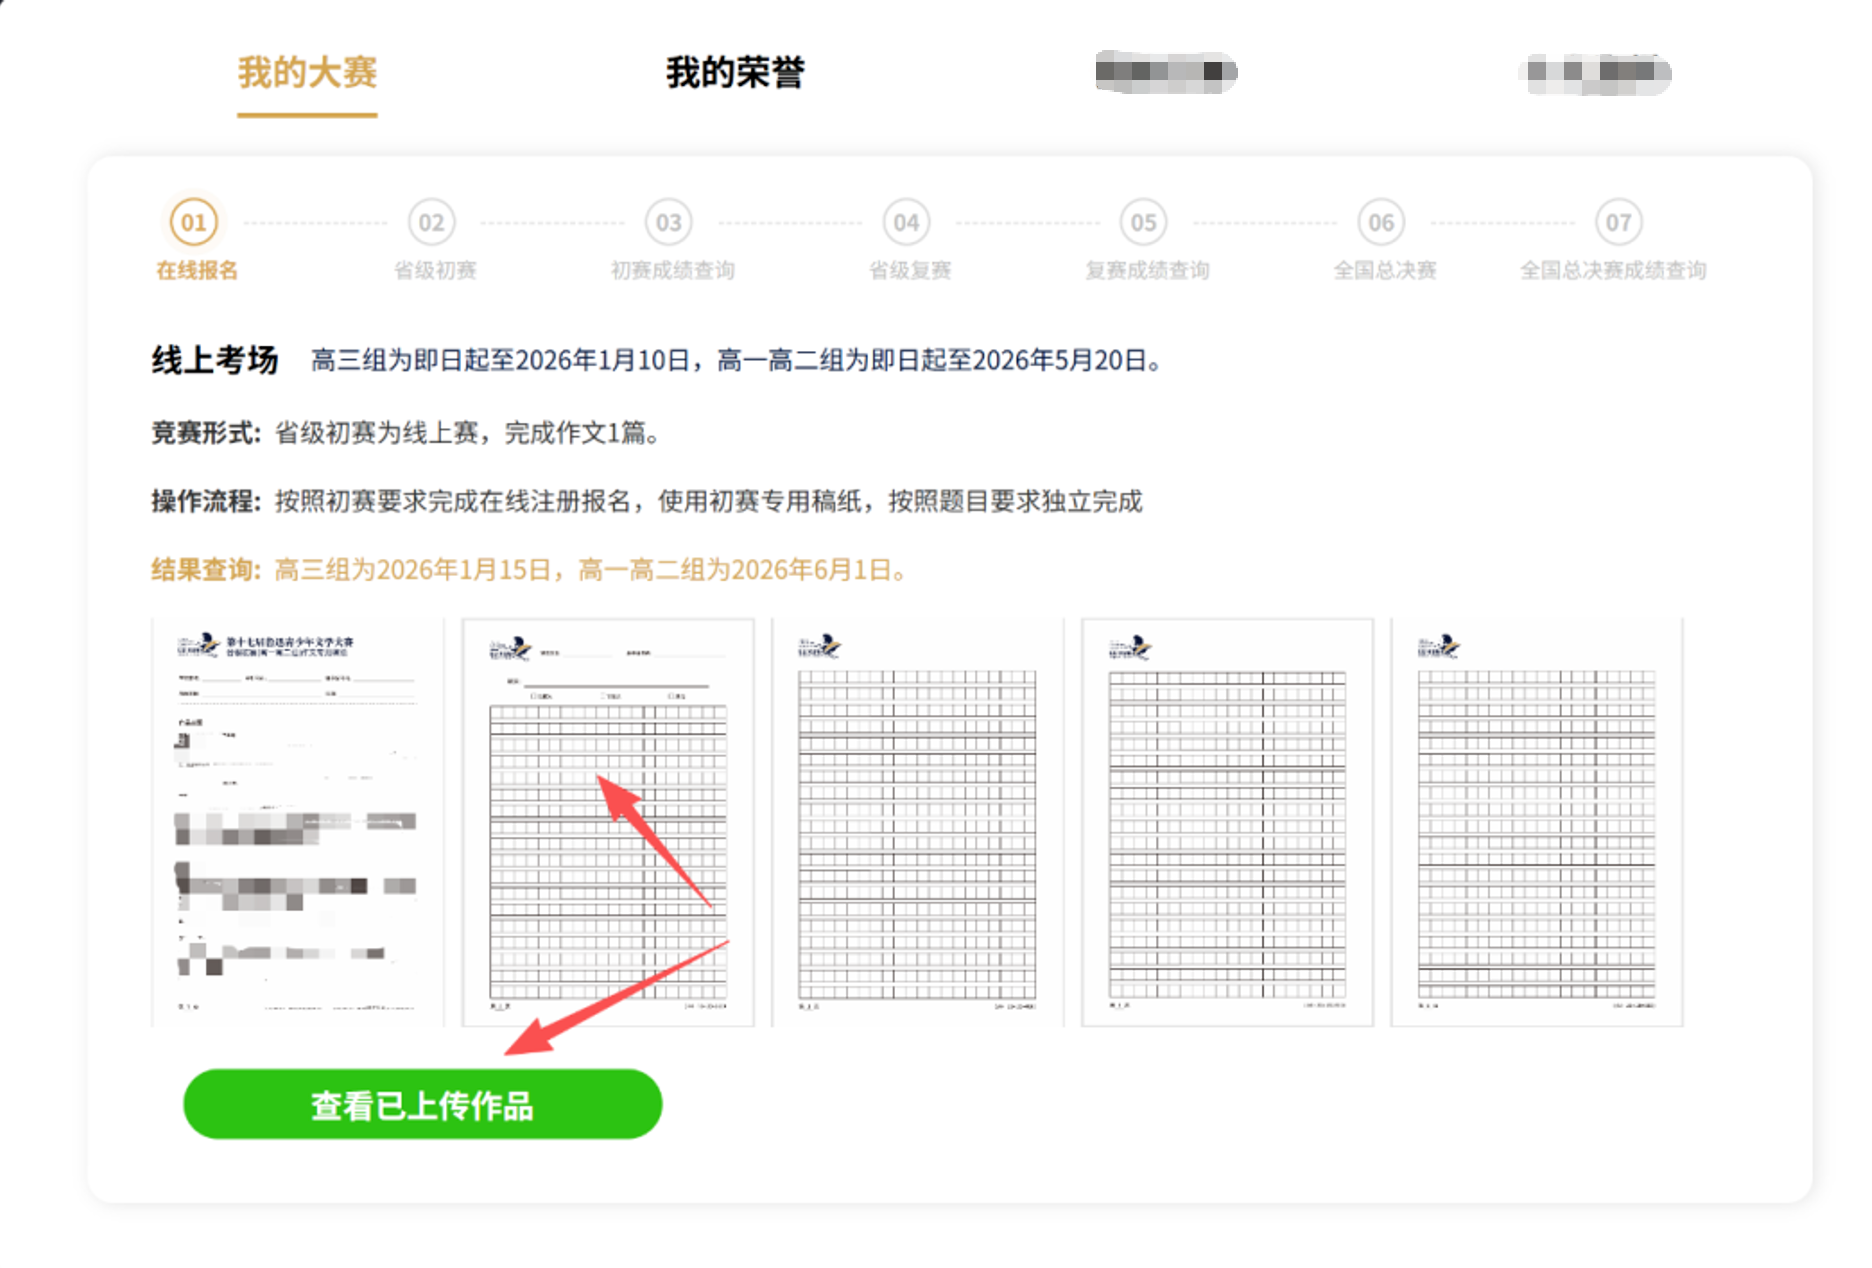Click the 省级初赛 step label
Screen dimensions: 1872x1268
pyautogui.click(x=435, y=270)
